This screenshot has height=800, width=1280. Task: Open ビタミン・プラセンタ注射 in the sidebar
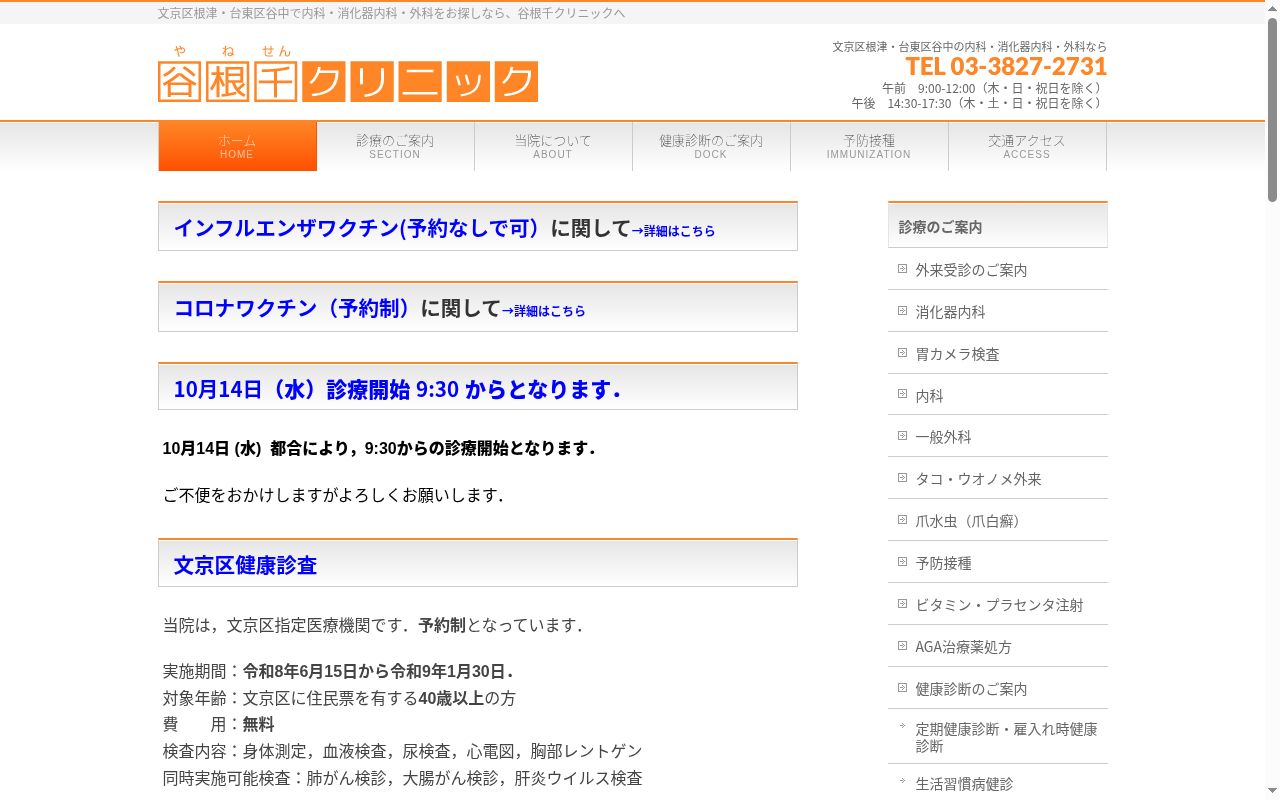(999, 605)
